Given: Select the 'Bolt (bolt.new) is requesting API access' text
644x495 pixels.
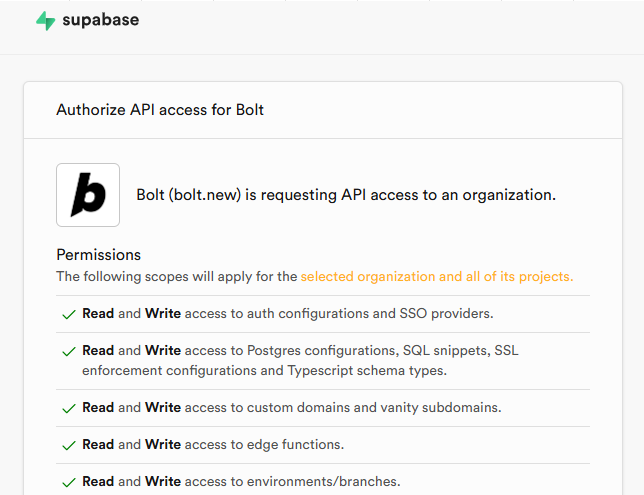Looking at the screenshot, I should [x=345, y=195].
